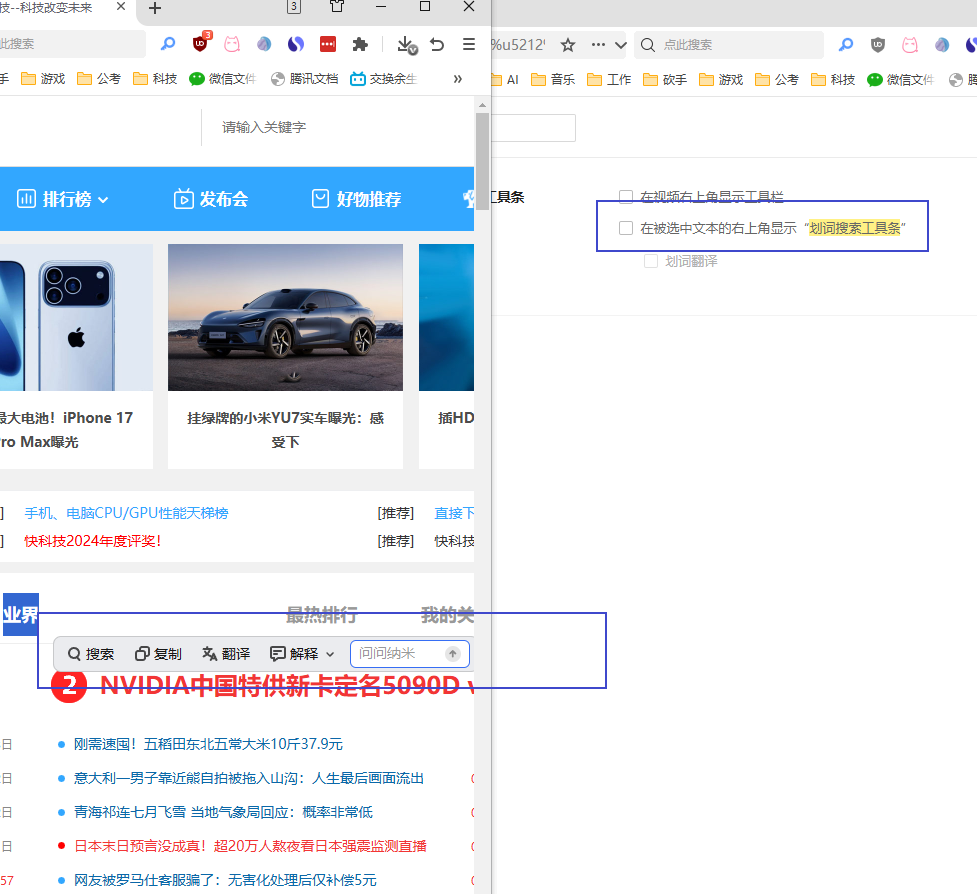Open 刚需速囤!五稻田东北五常大米 news link

[x=208, y=744]
